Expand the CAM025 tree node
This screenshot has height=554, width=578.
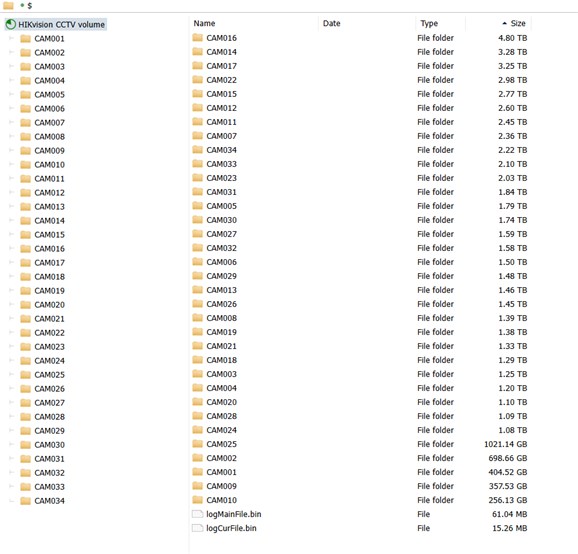[x=11, y=374]
